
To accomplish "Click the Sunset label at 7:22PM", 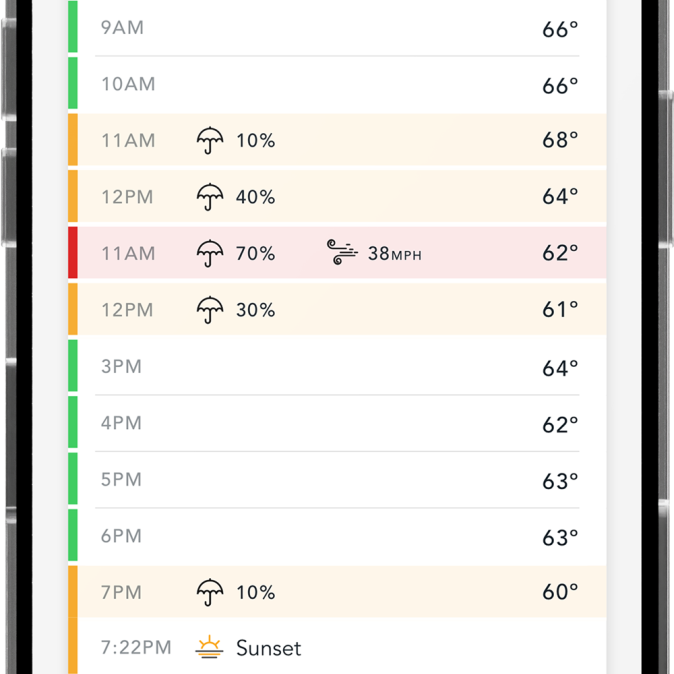I will (268, 648).
